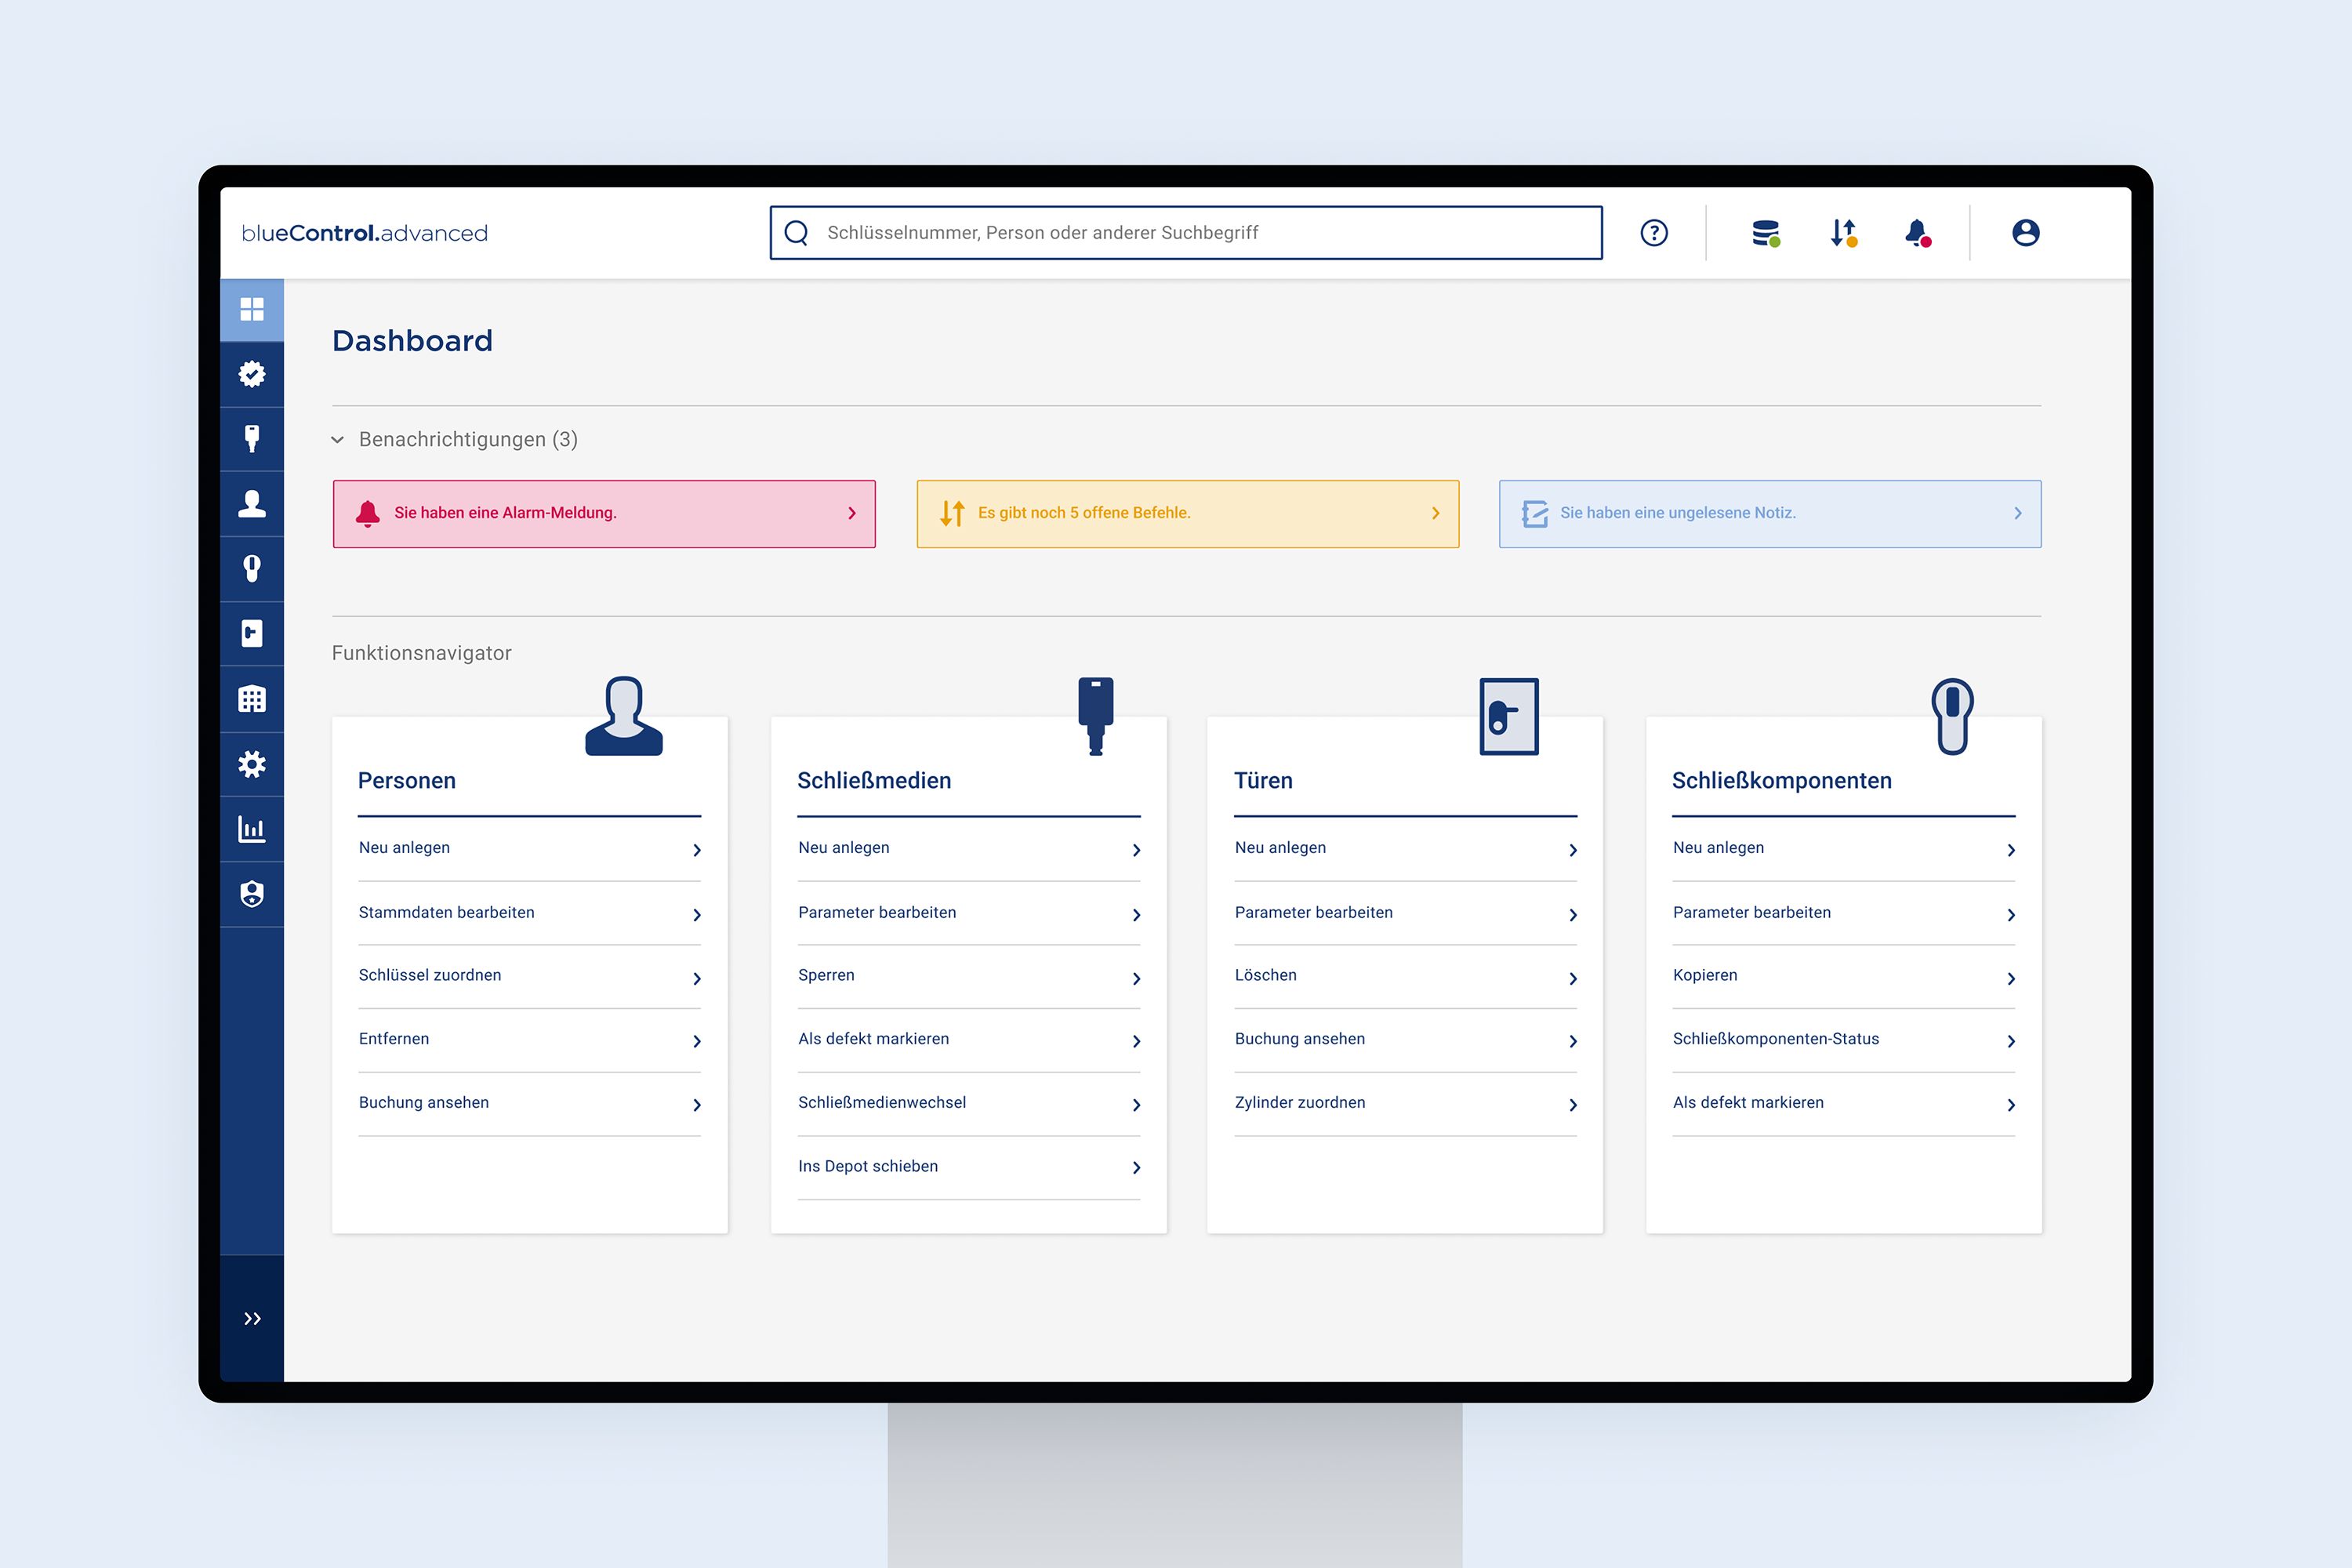Screen dimensions: 2352x1568
Task: Open the 5 offene Befehle notification
Action: coord(1187,513)
